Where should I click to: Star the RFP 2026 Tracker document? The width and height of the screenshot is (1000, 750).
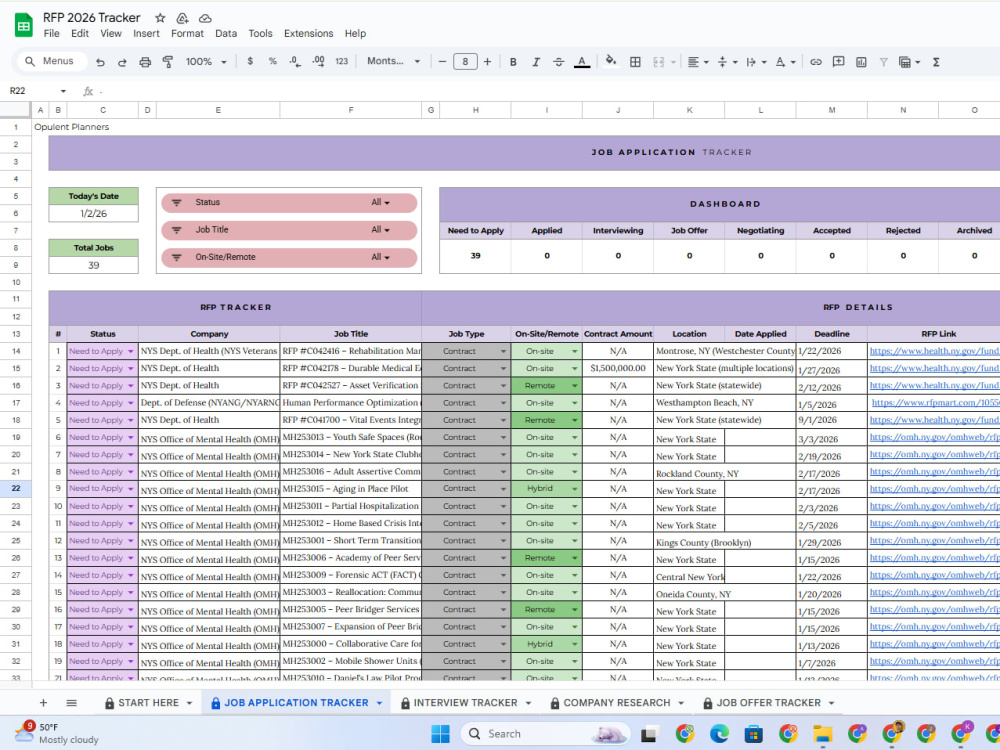pos(160,18)
